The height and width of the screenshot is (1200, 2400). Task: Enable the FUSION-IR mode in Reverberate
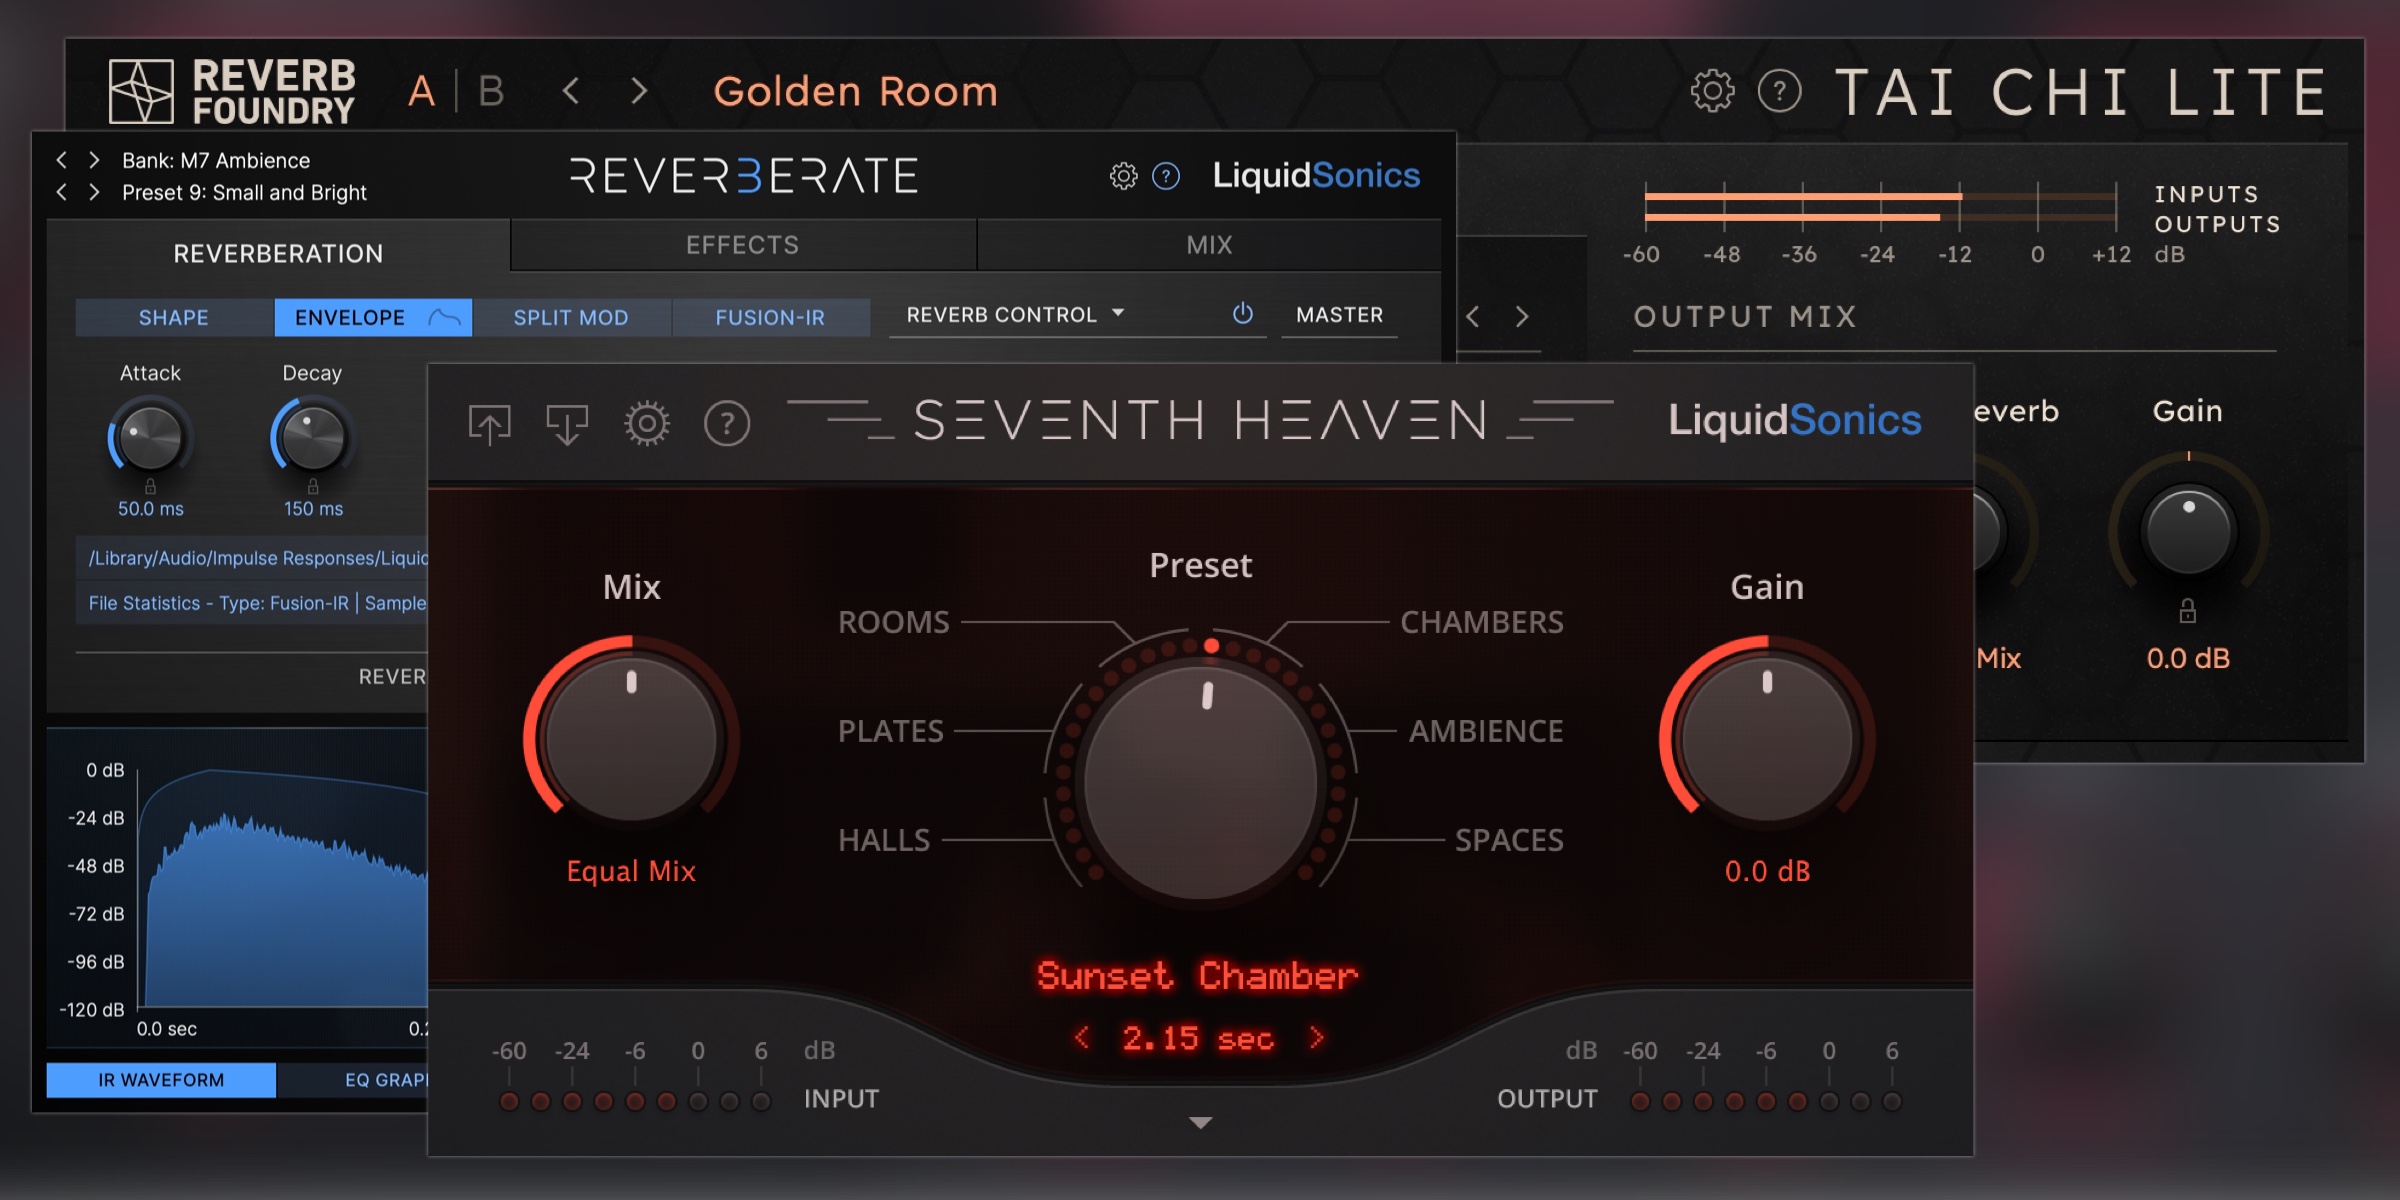[x=770, y=317]
